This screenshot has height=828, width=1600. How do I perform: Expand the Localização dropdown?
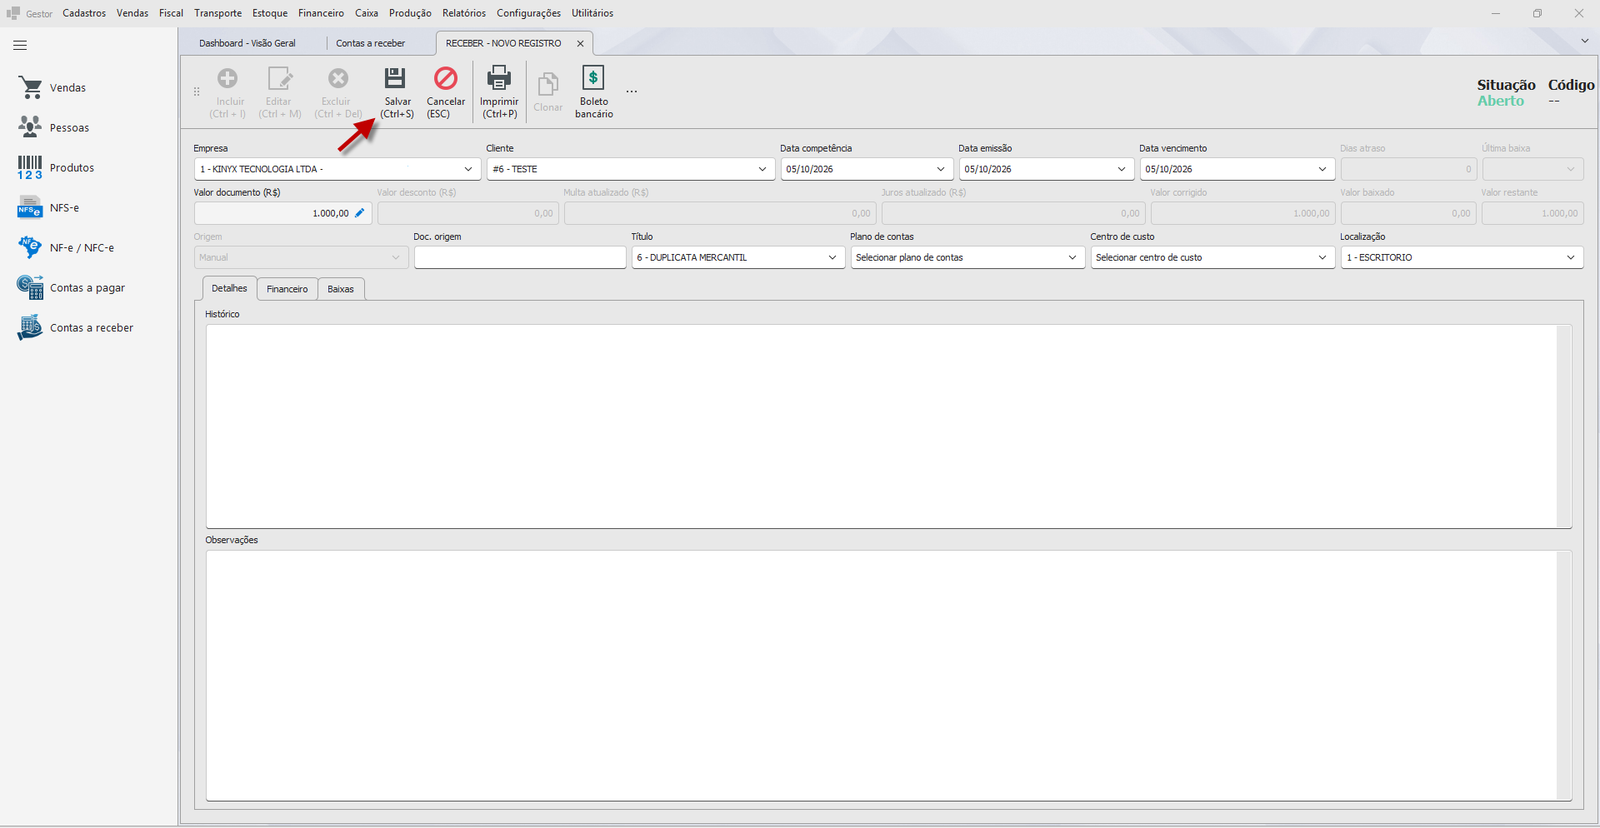click(x=1570, y=257)
